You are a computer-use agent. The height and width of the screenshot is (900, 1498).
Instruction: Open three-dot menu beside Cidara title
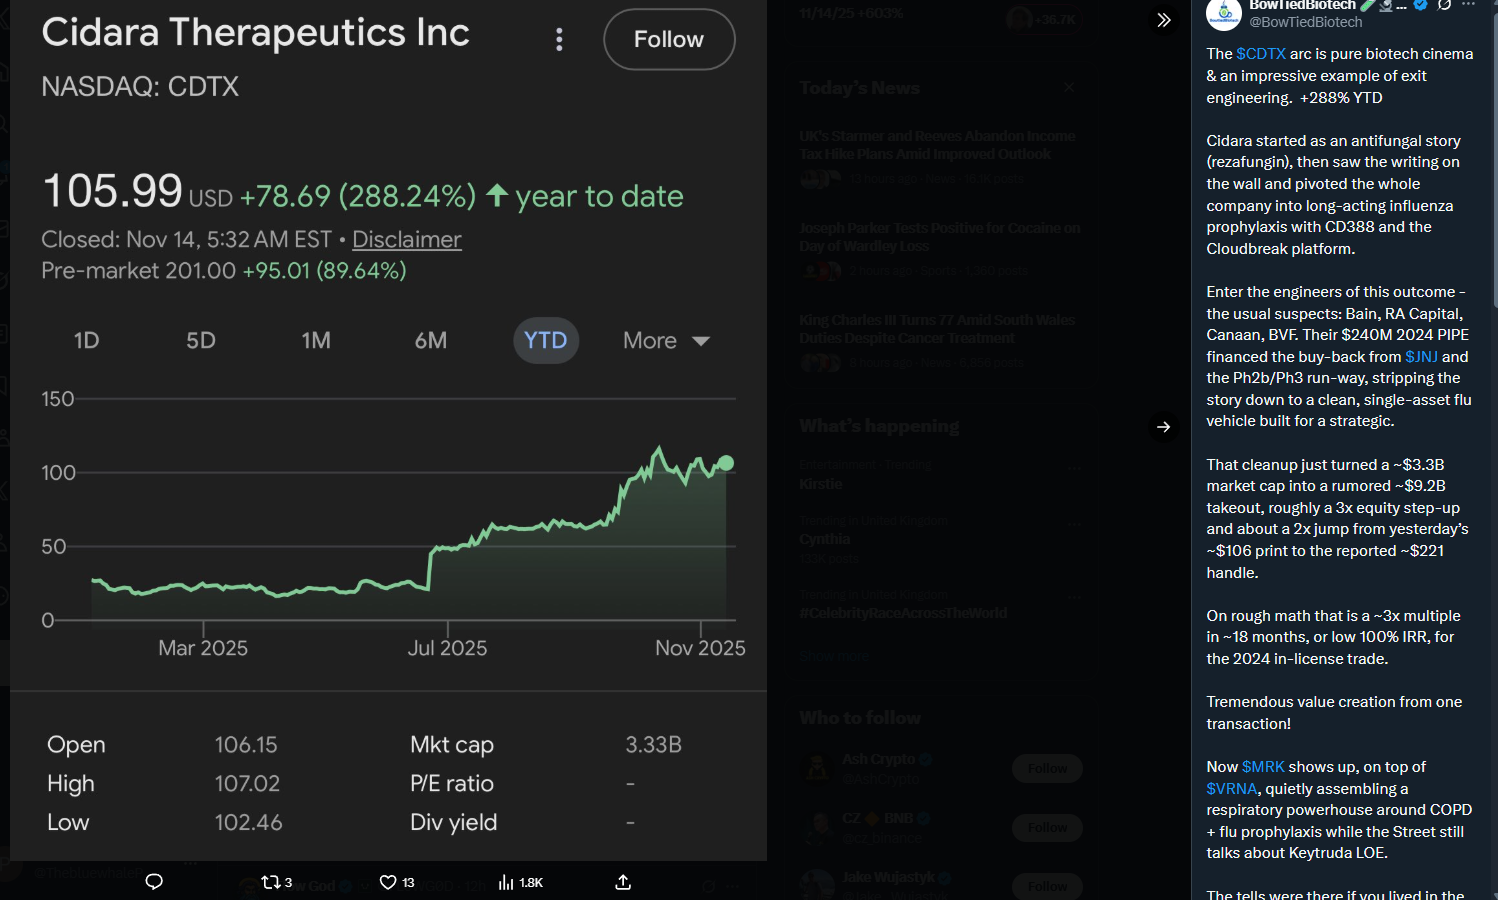[559, 40]
